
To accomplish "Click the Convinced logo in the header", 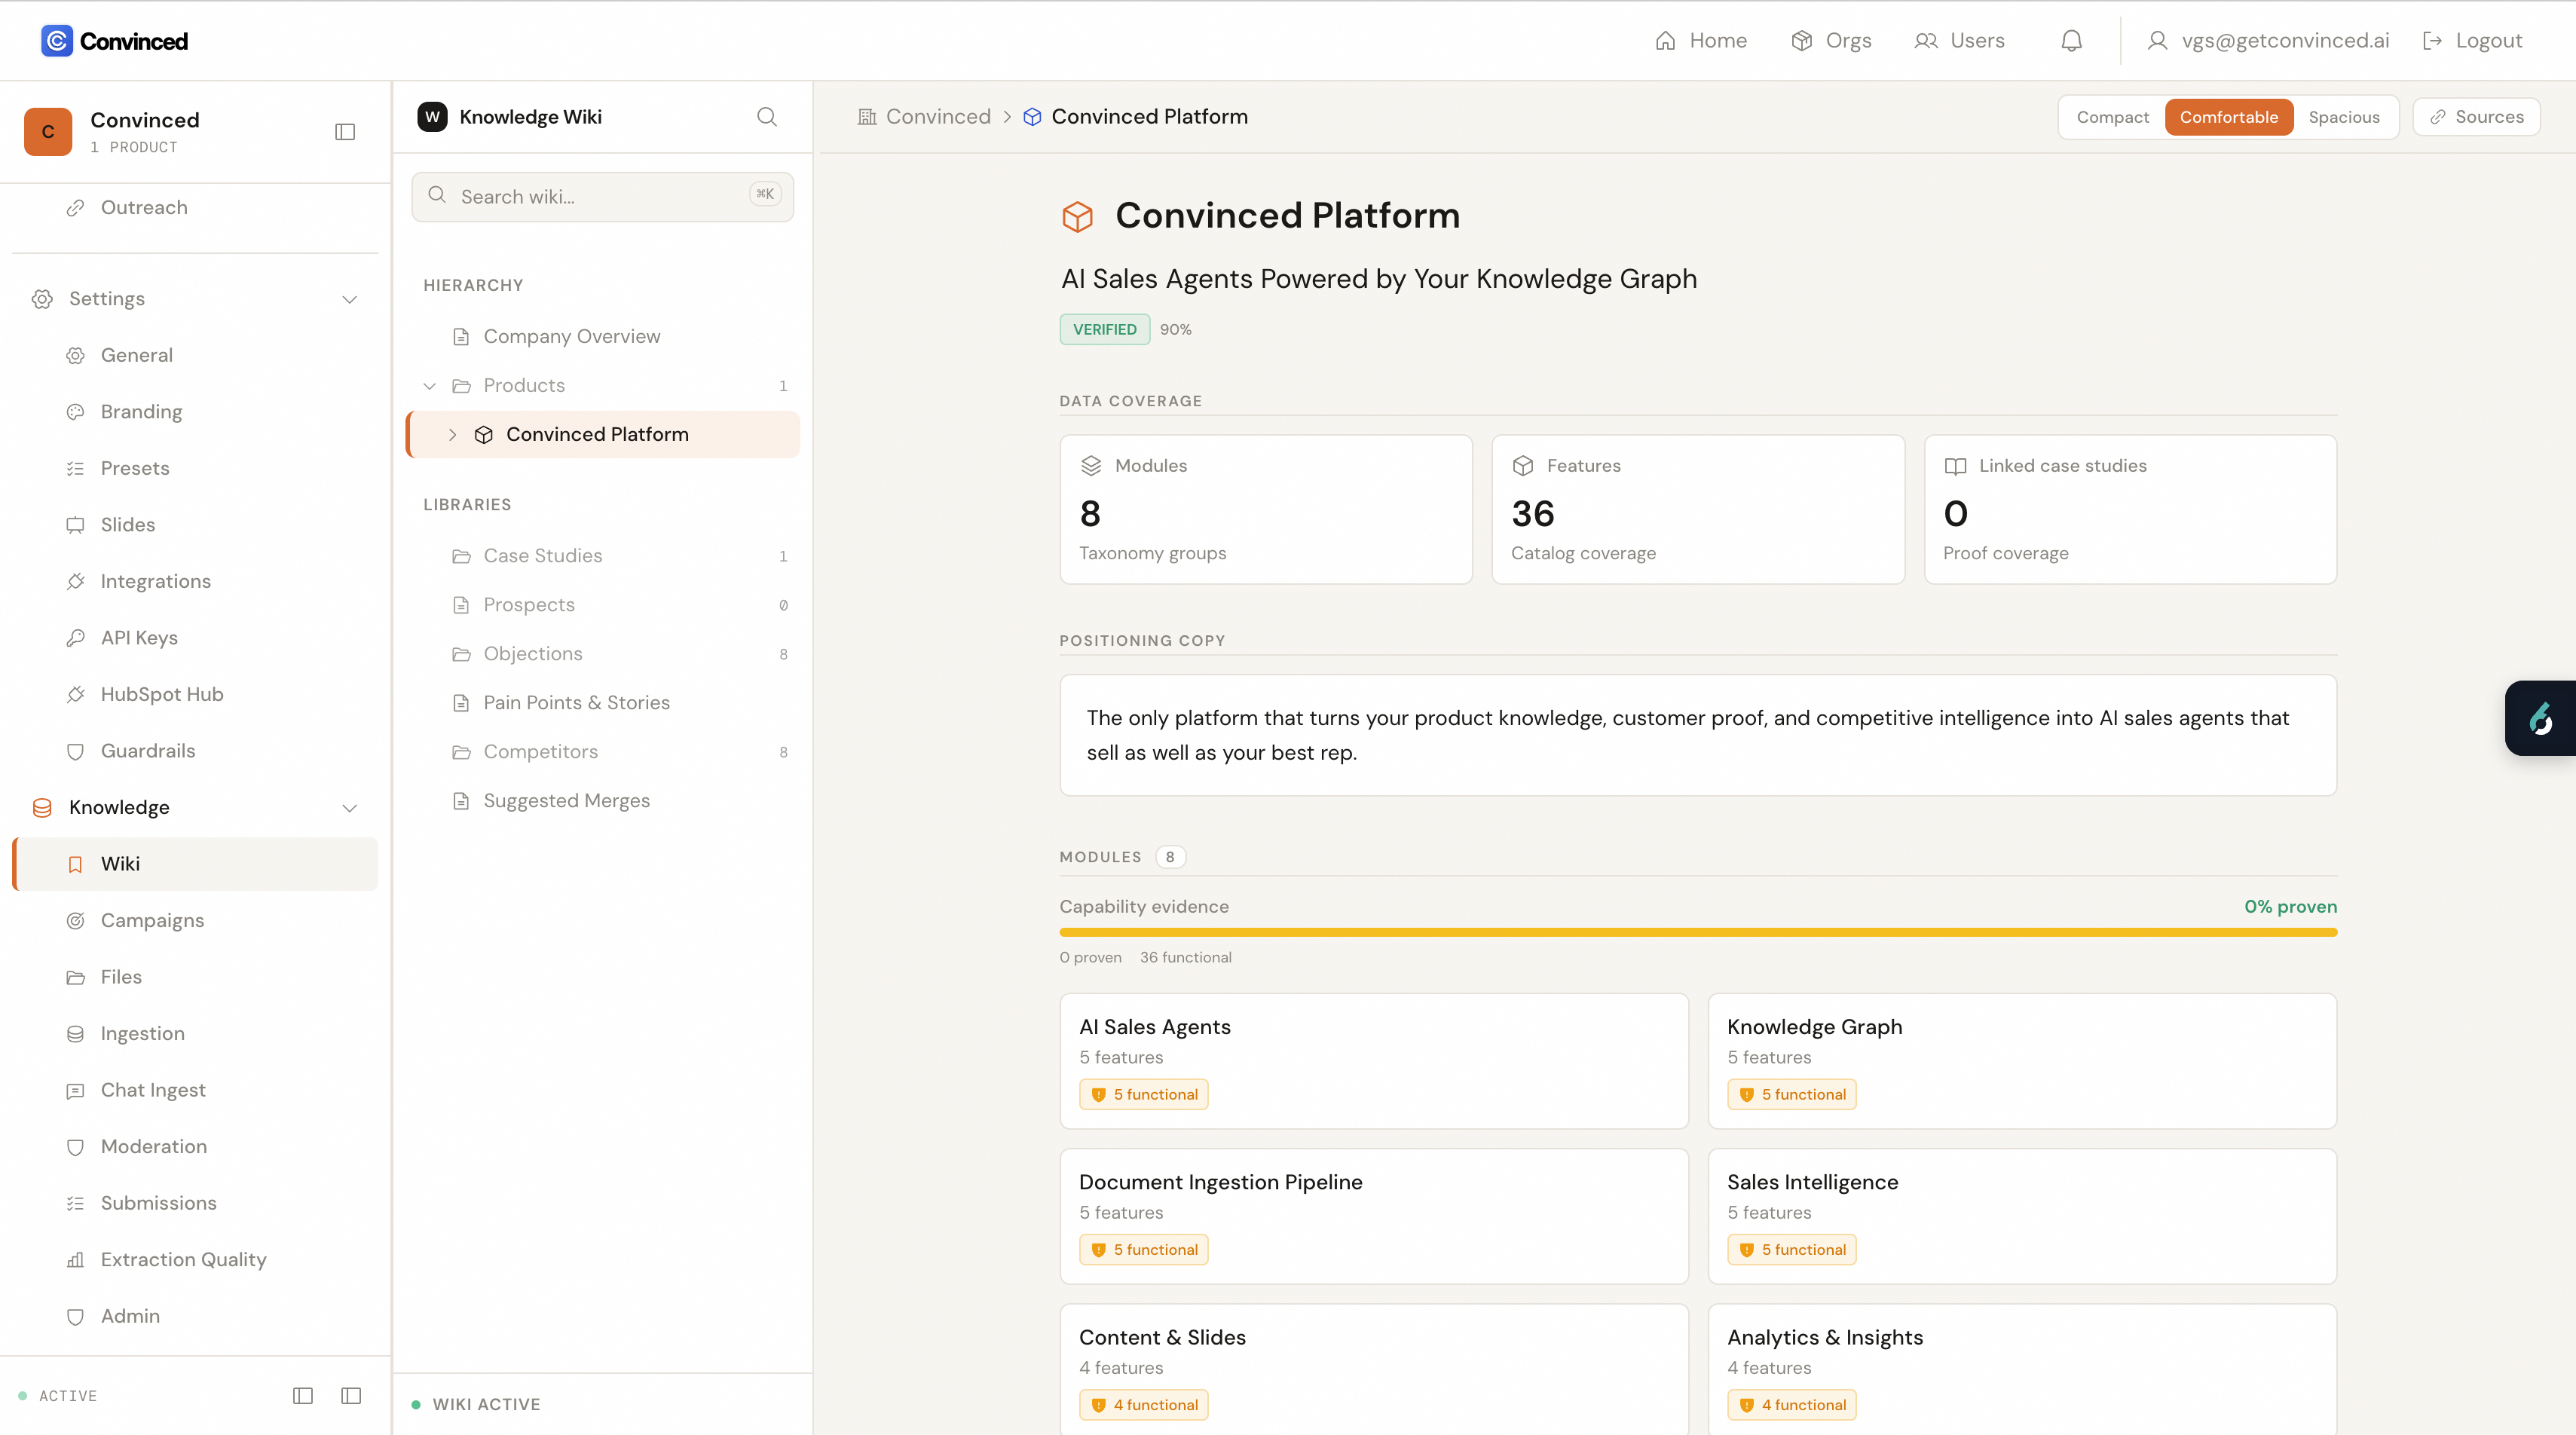I will tap(114, 41).
